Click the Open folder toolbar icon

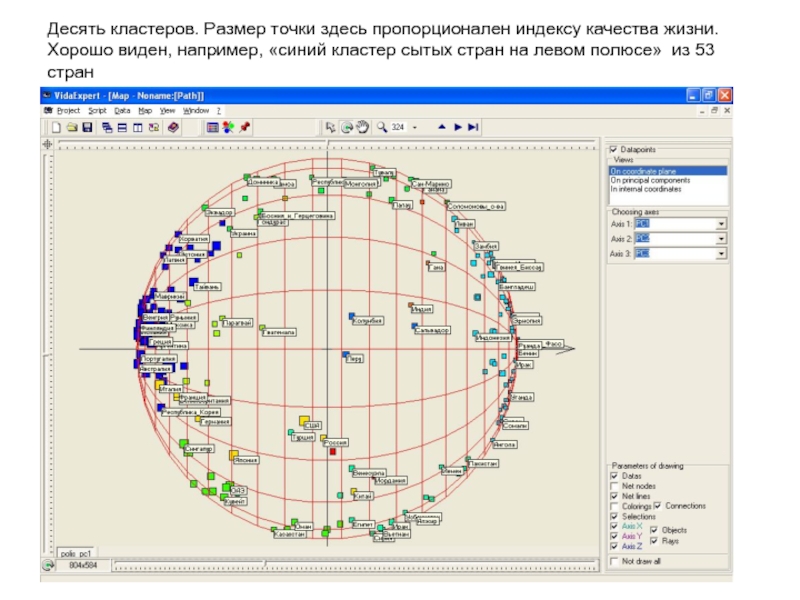tap(71, 128)
